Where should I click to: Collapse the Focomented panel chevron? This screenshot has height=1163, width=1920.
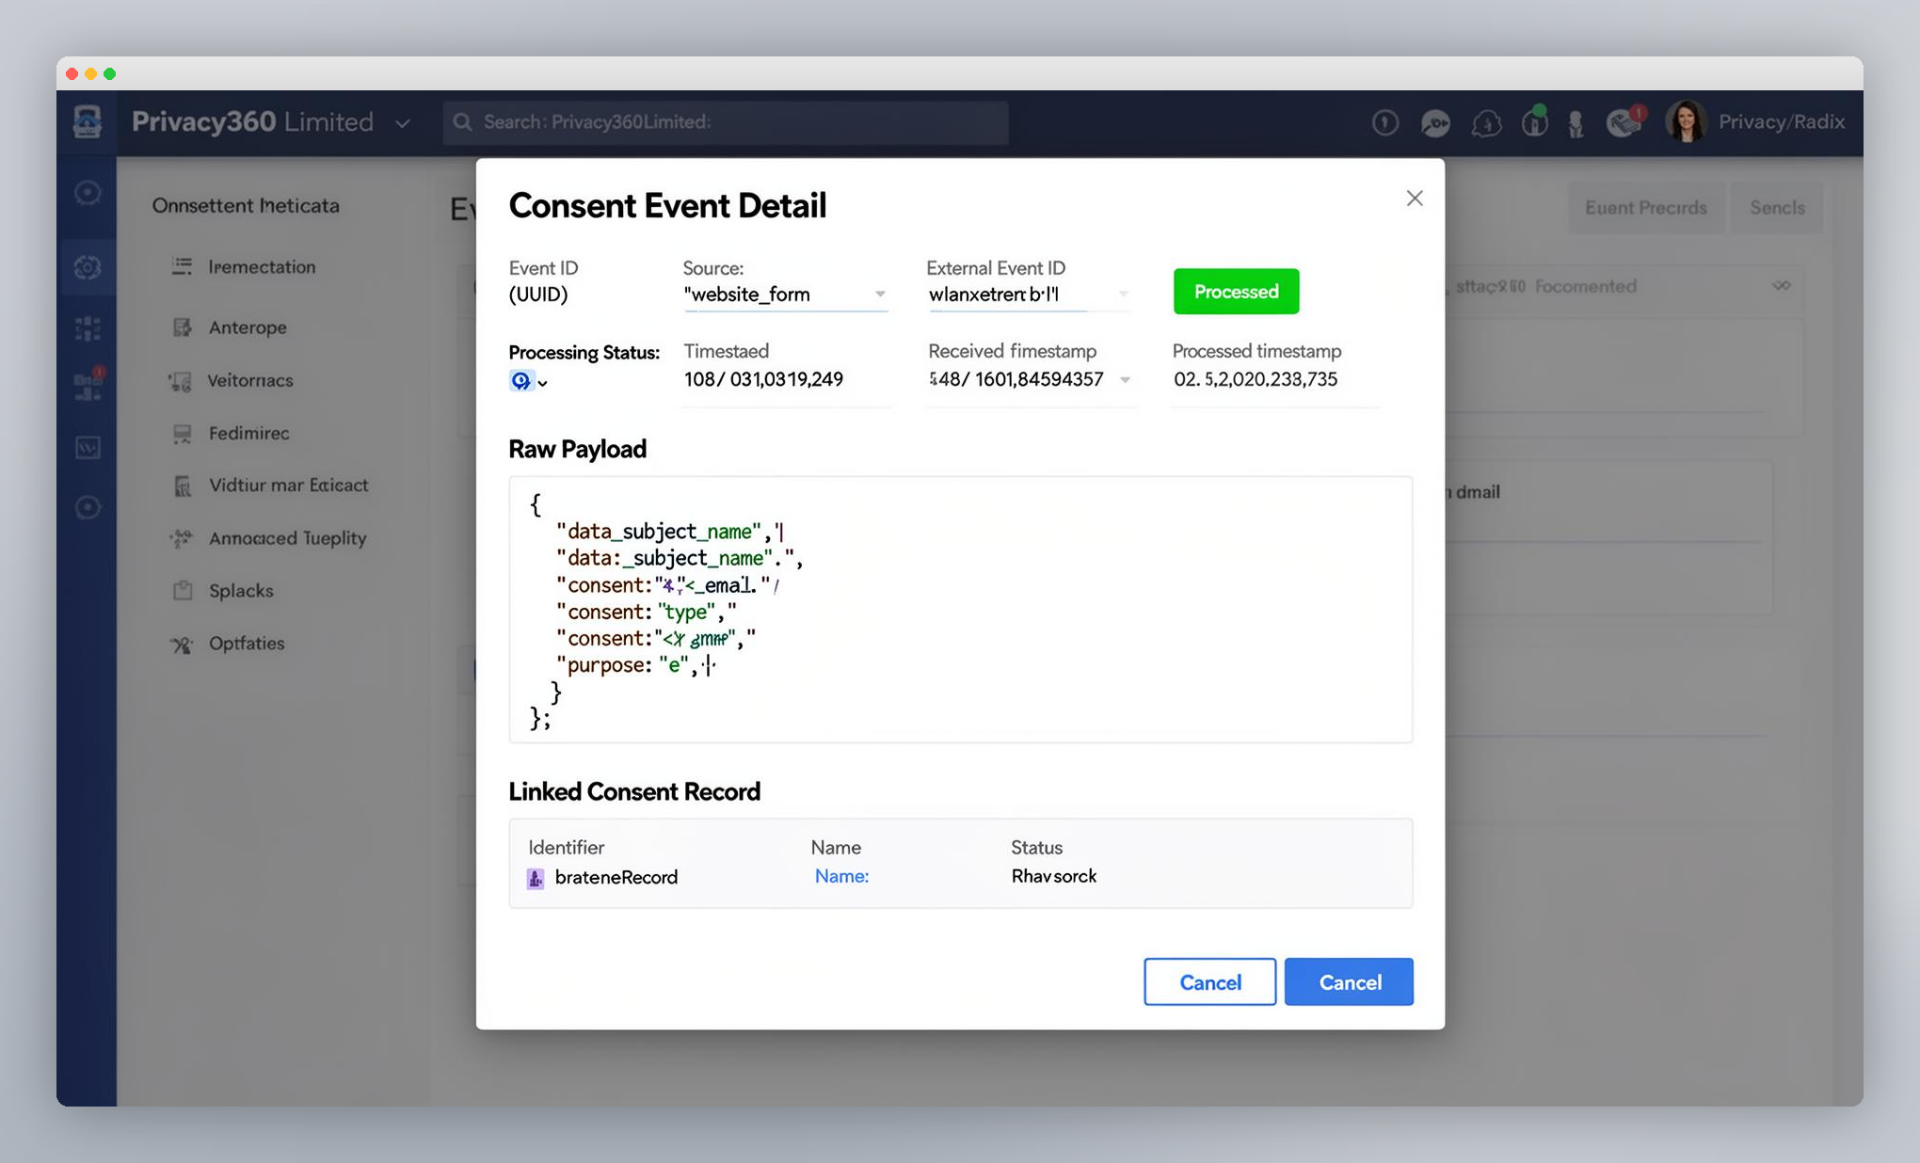pos(1781,286)
